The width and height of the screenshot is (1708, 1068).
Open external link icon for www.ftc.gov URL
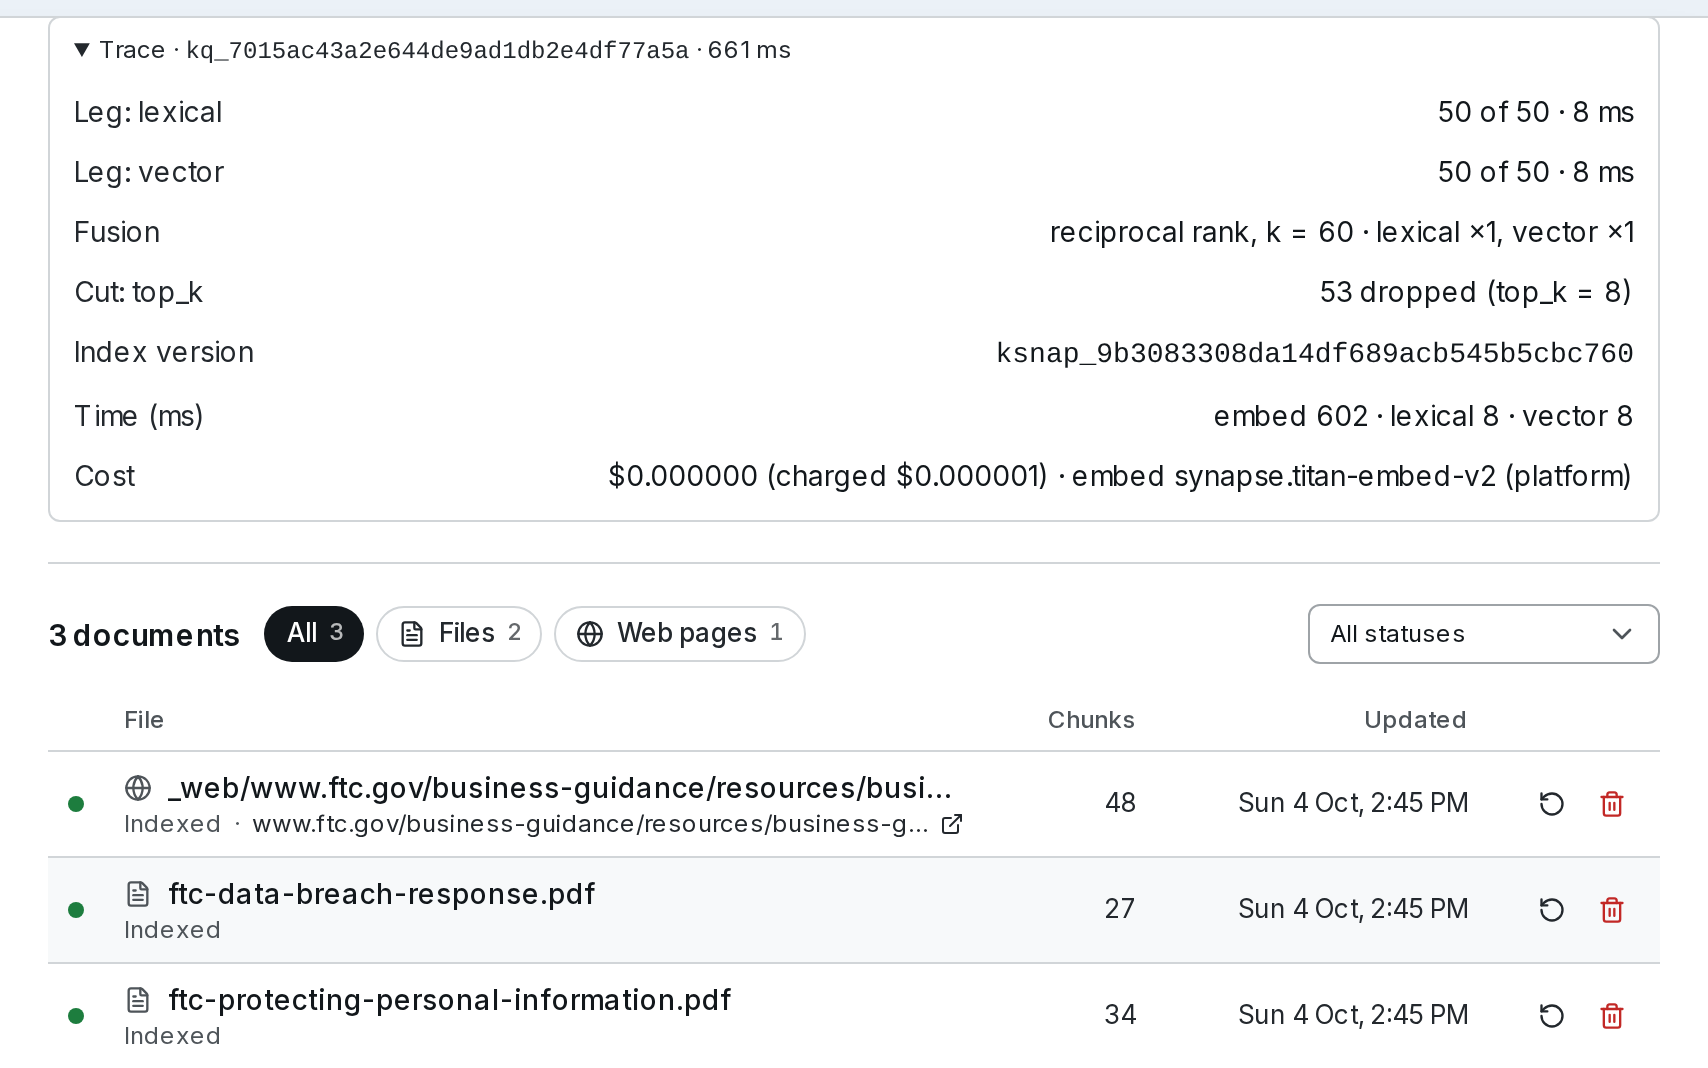(952, 824)
